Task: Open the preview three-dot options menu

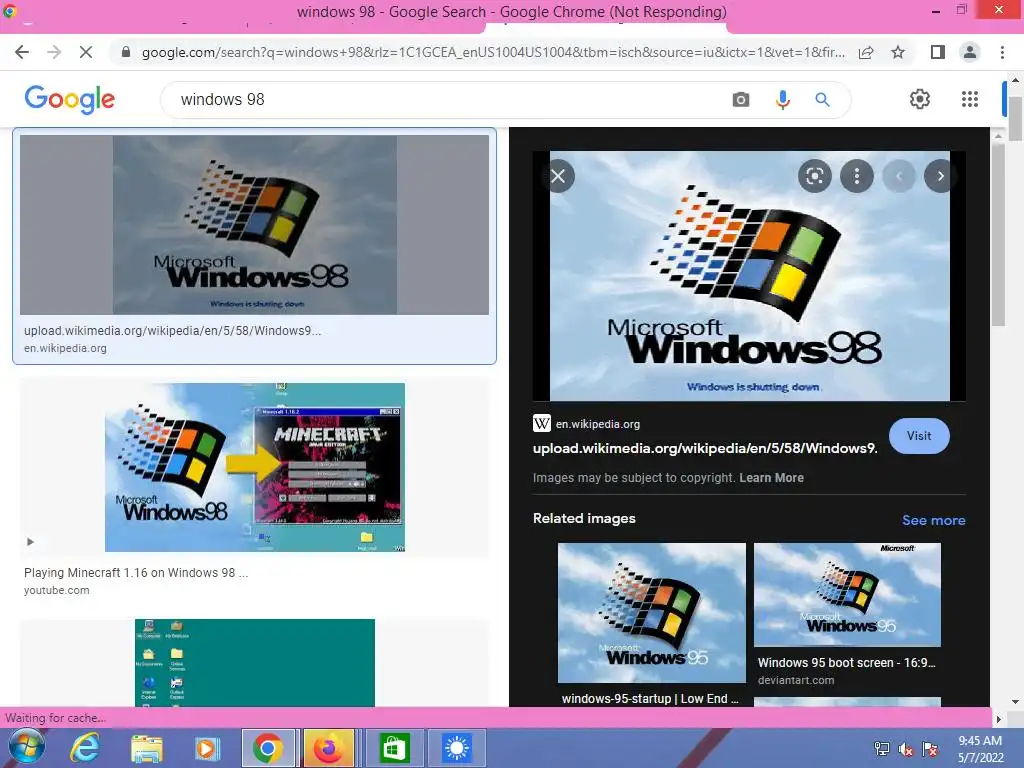Action: [857, 176]
